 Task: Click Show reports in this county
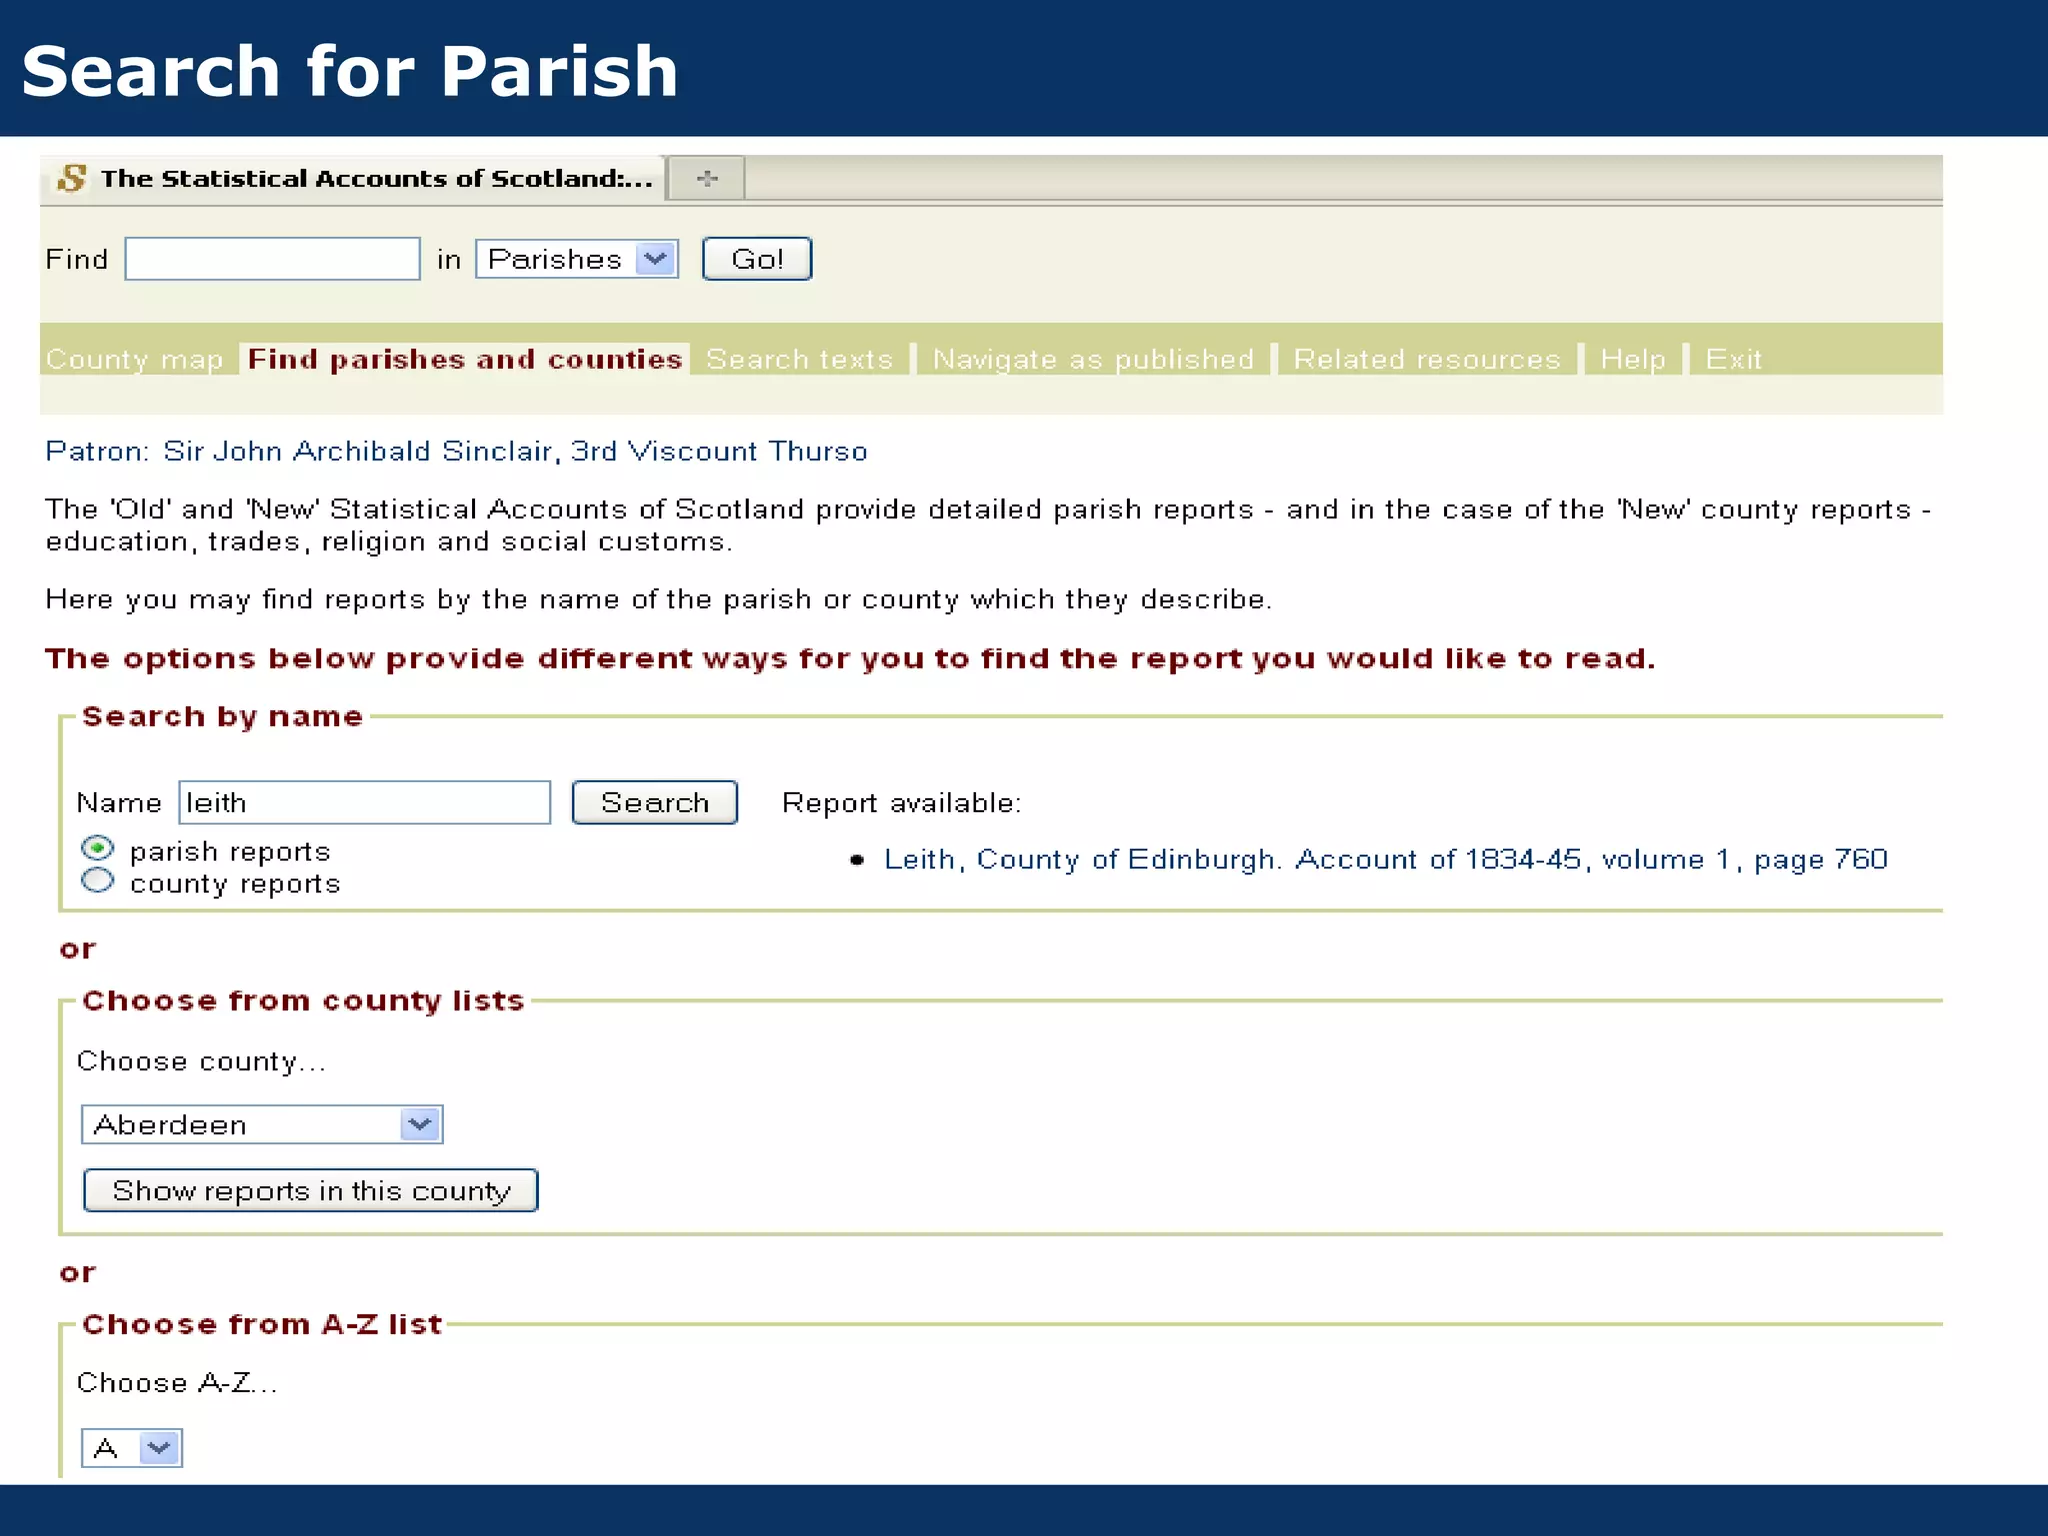[x=311, y=1191]
